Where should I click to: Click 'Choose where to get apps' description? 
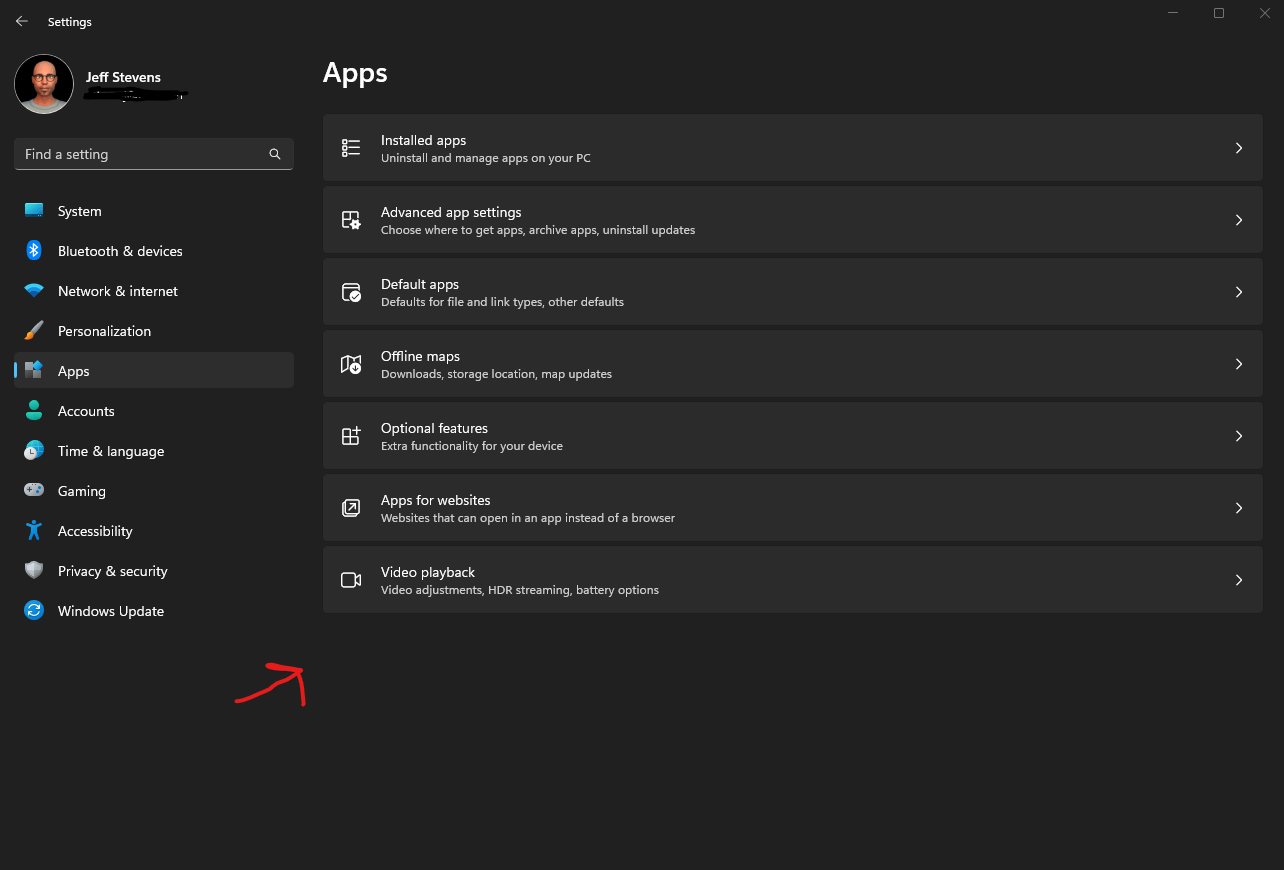click(538, 230)
